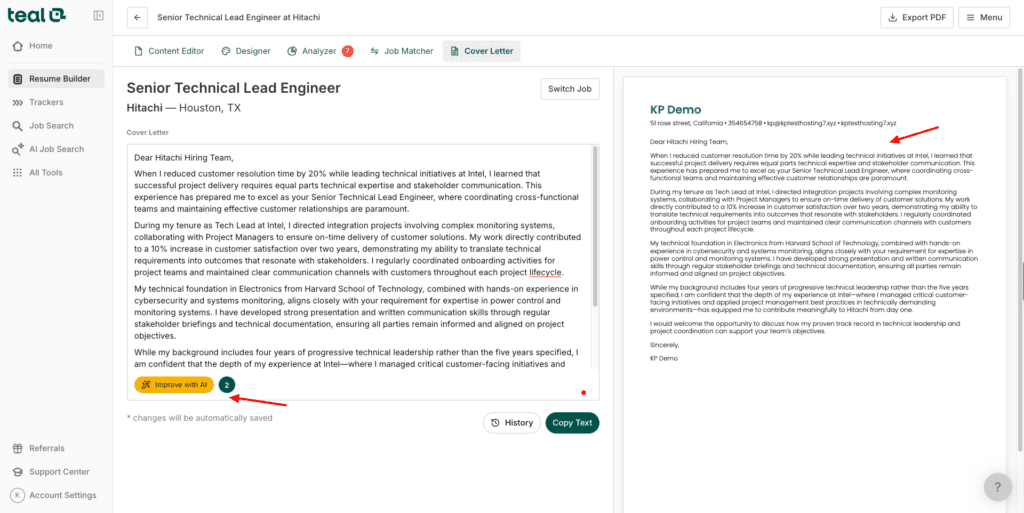Click the underlined word lifecycle
1024x513 pixels.
[x=546, y=272]
